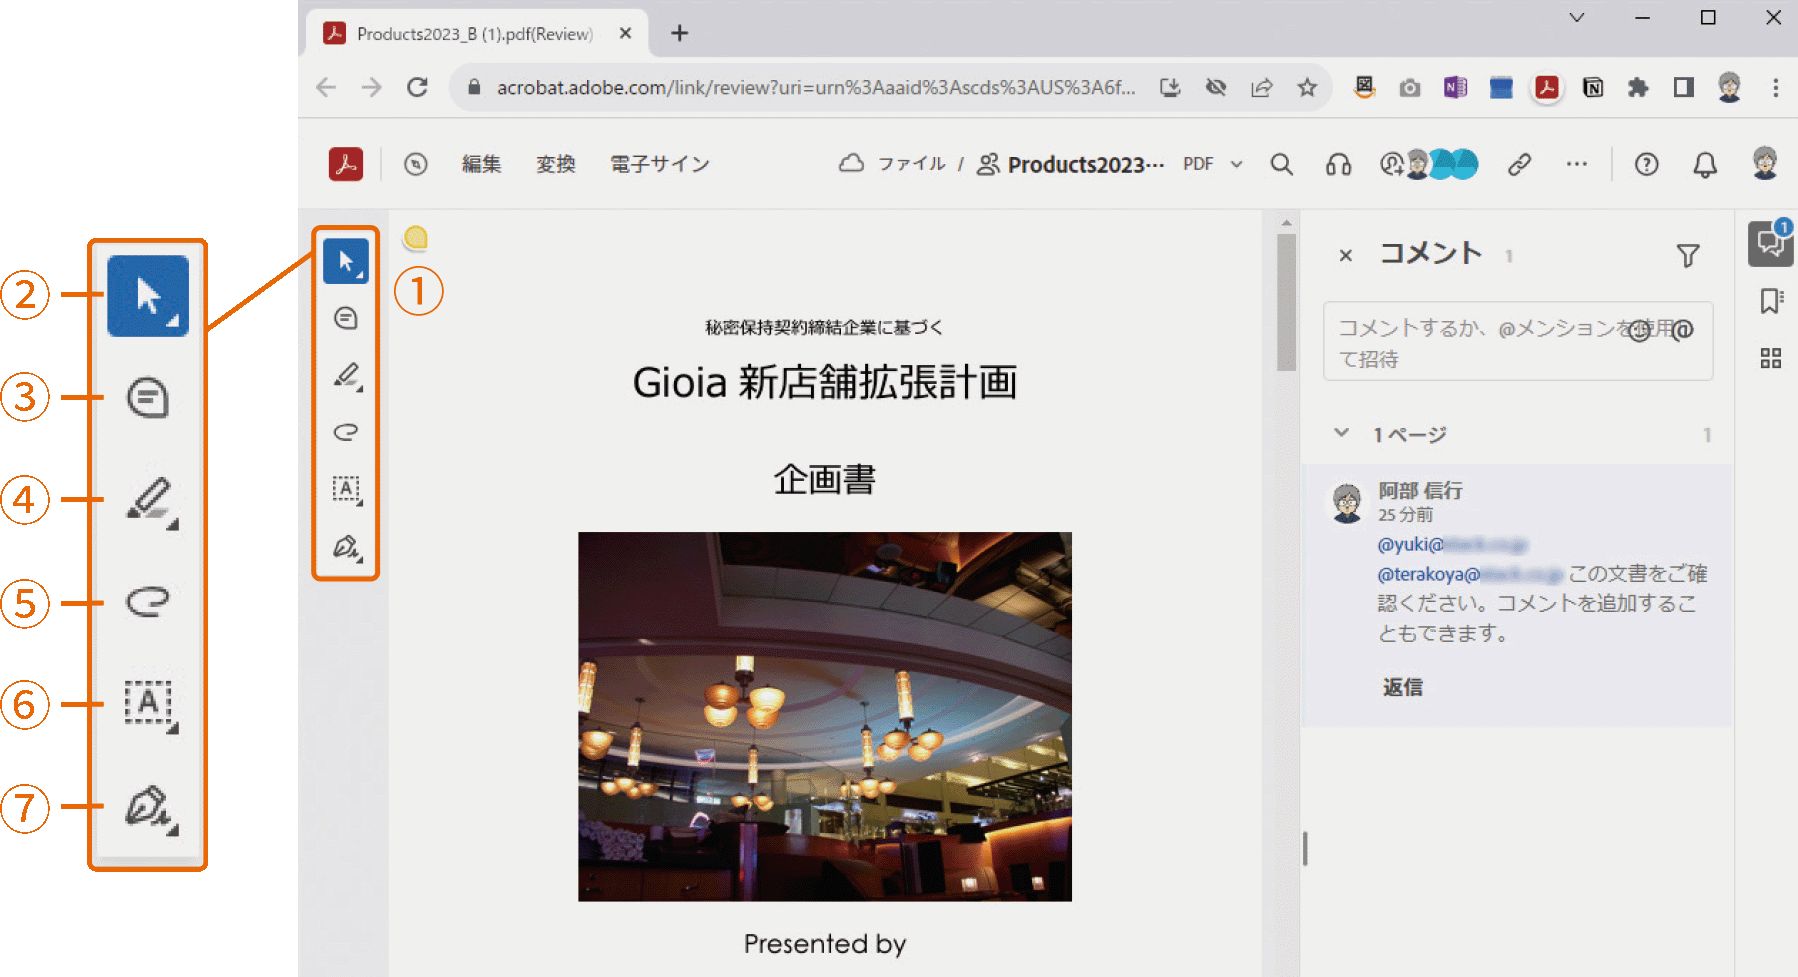Screen dimensions: 1798x977
Task: Open the 変換 menu
Action: tap(556, 164)
